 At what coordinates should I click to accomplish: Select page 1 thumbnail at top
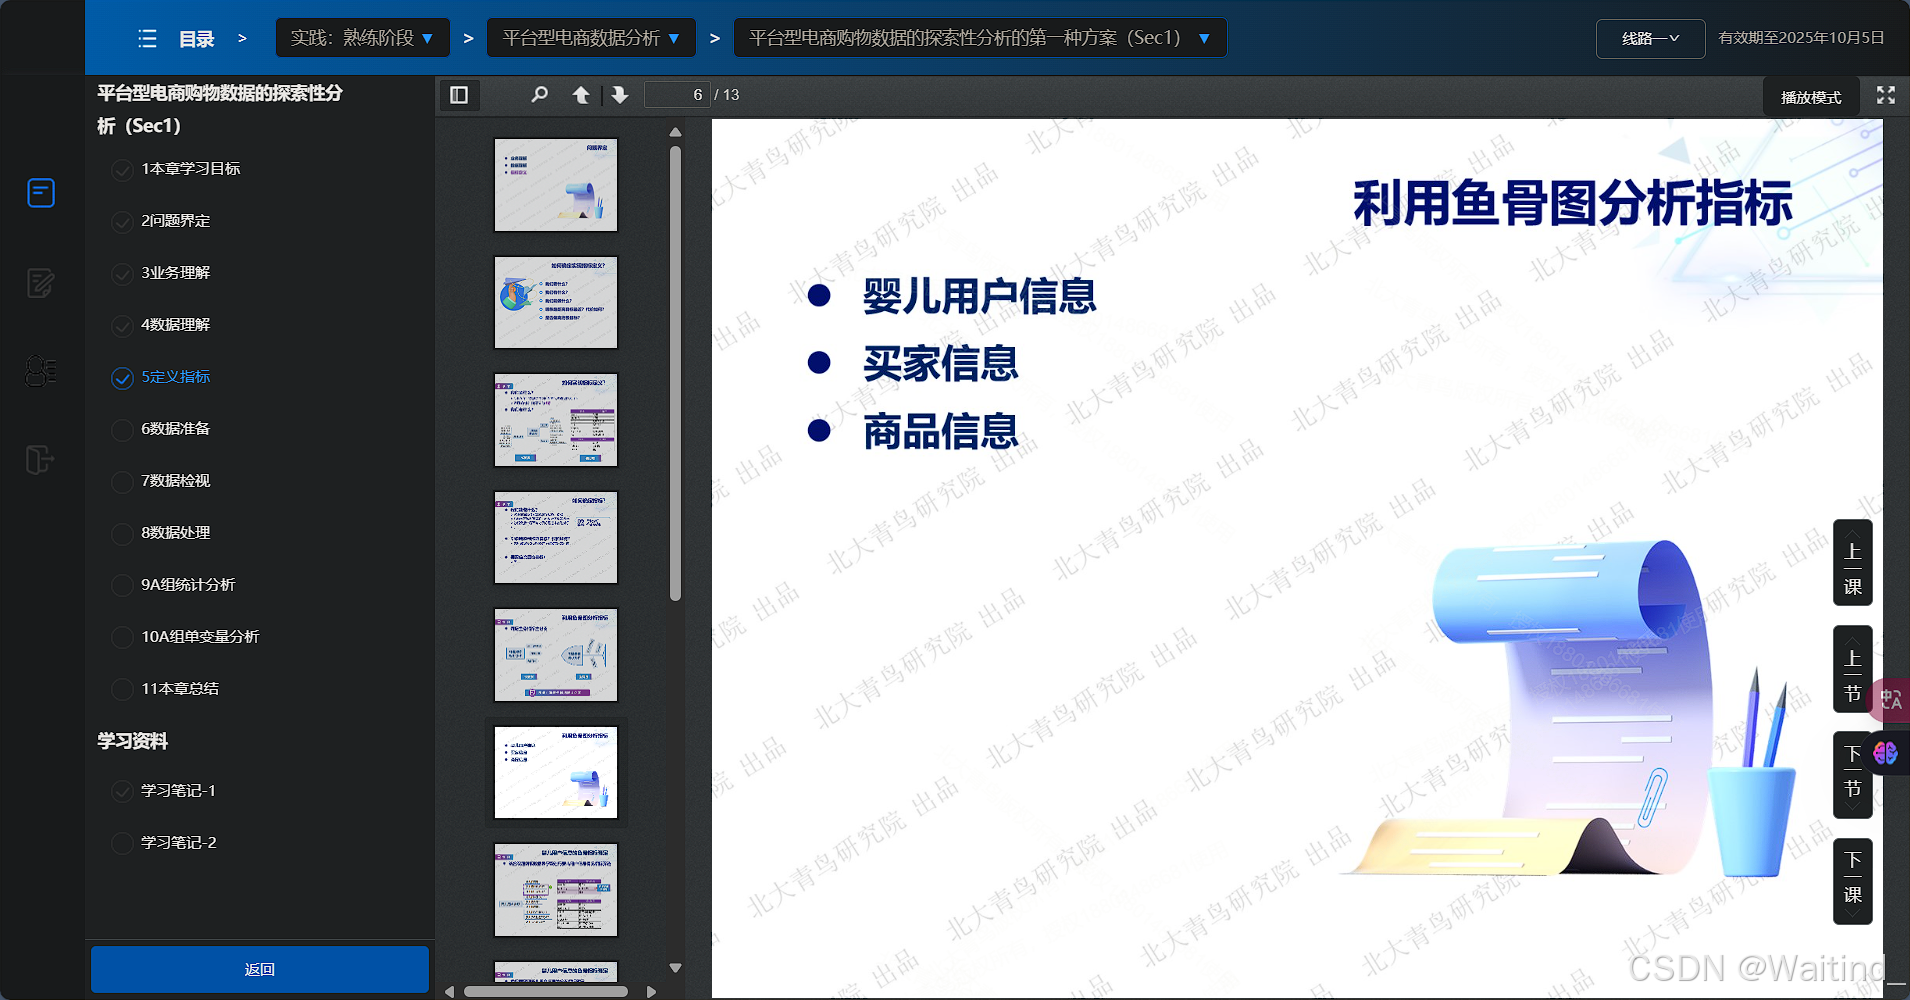click(x=556, y=185)
